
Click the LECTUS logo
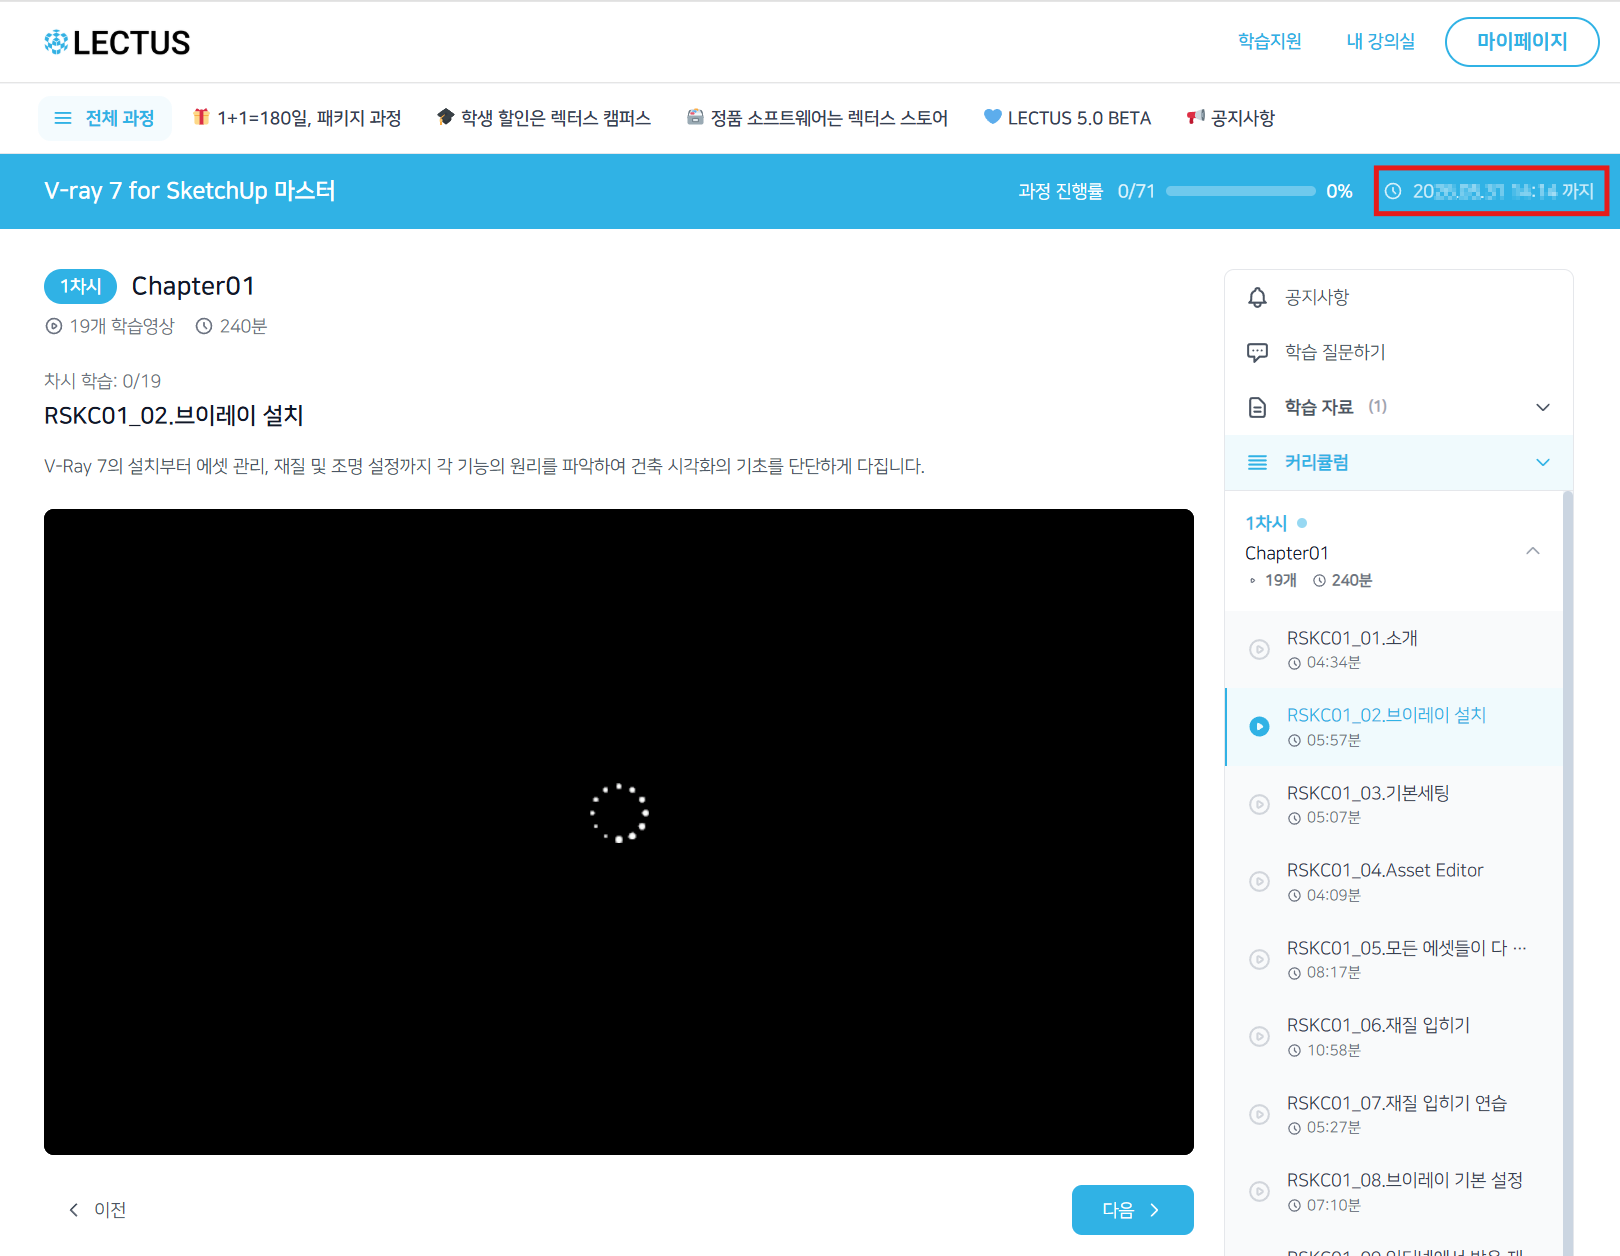(117, 42)
